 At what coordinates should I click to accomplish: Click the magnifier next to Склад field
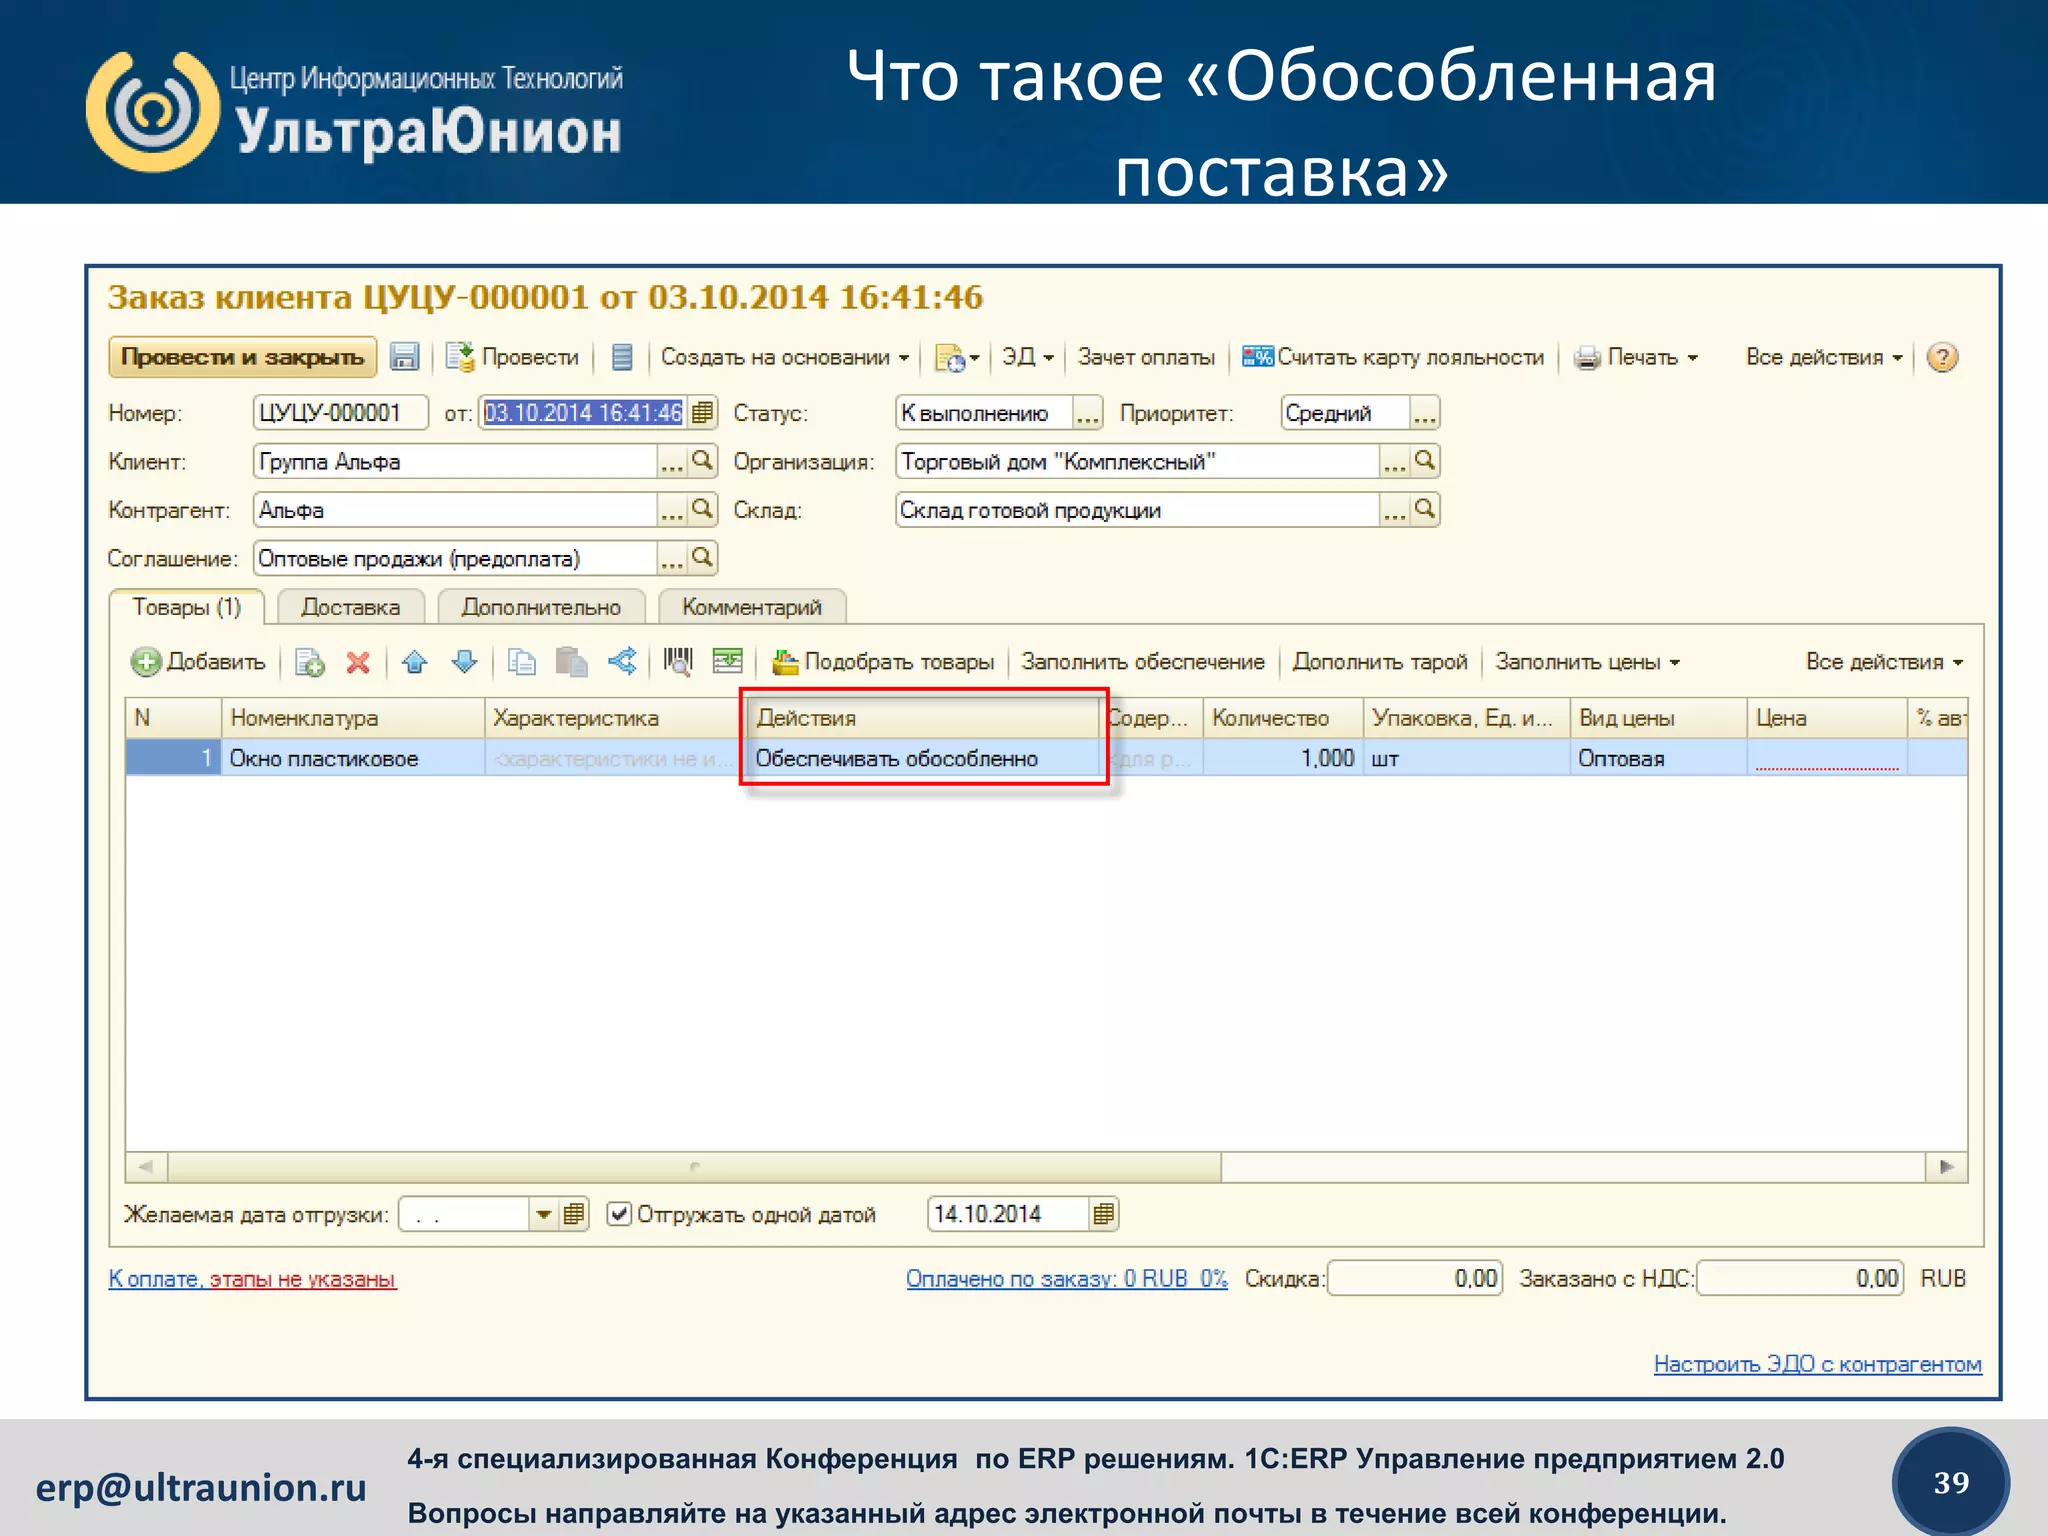(x=1425, y=509)
